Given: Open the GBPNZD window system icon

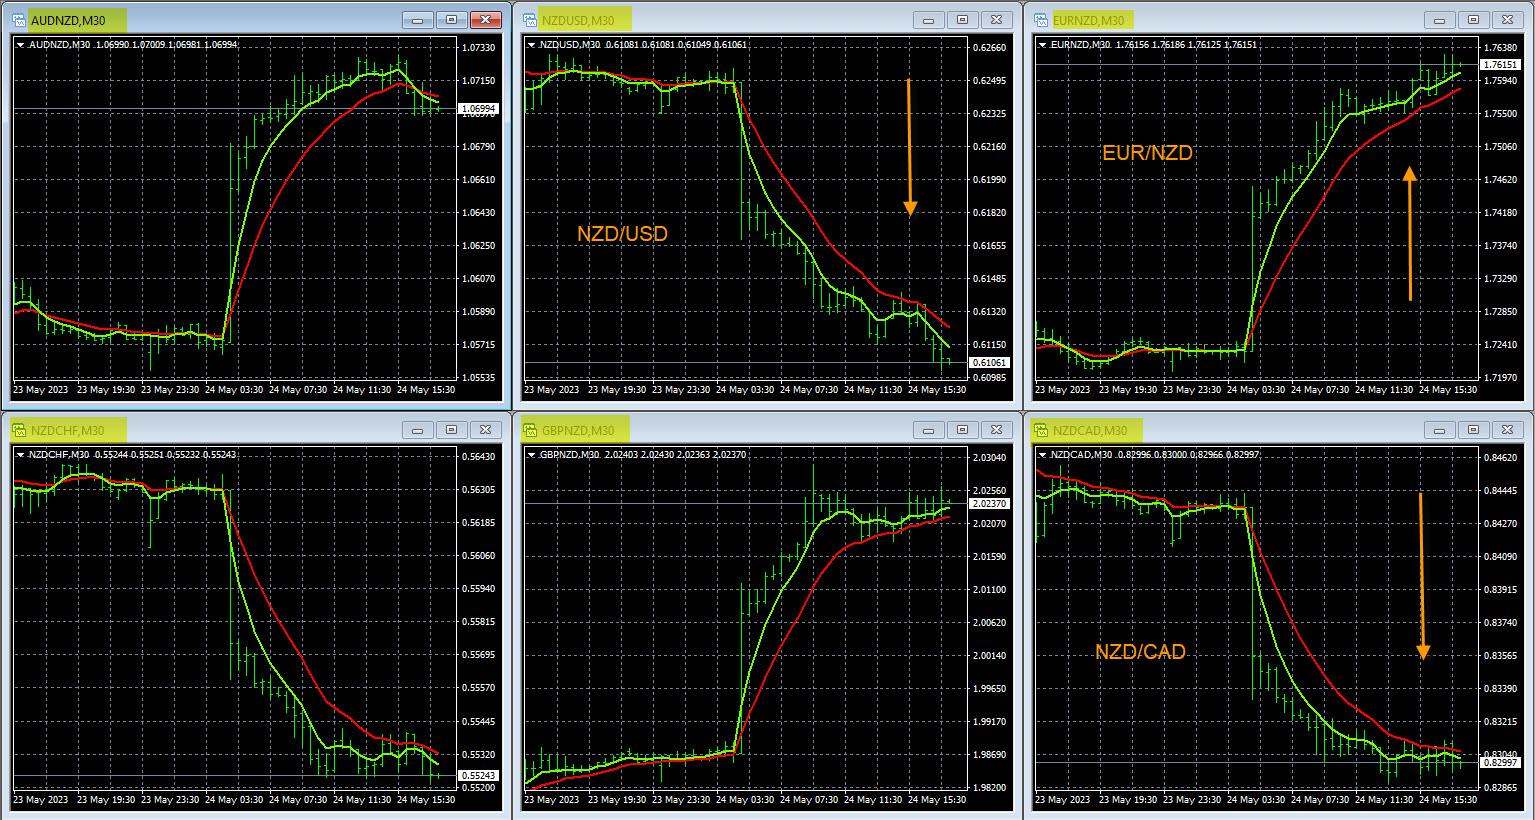Looking at the screenshot, I should 530,430.
